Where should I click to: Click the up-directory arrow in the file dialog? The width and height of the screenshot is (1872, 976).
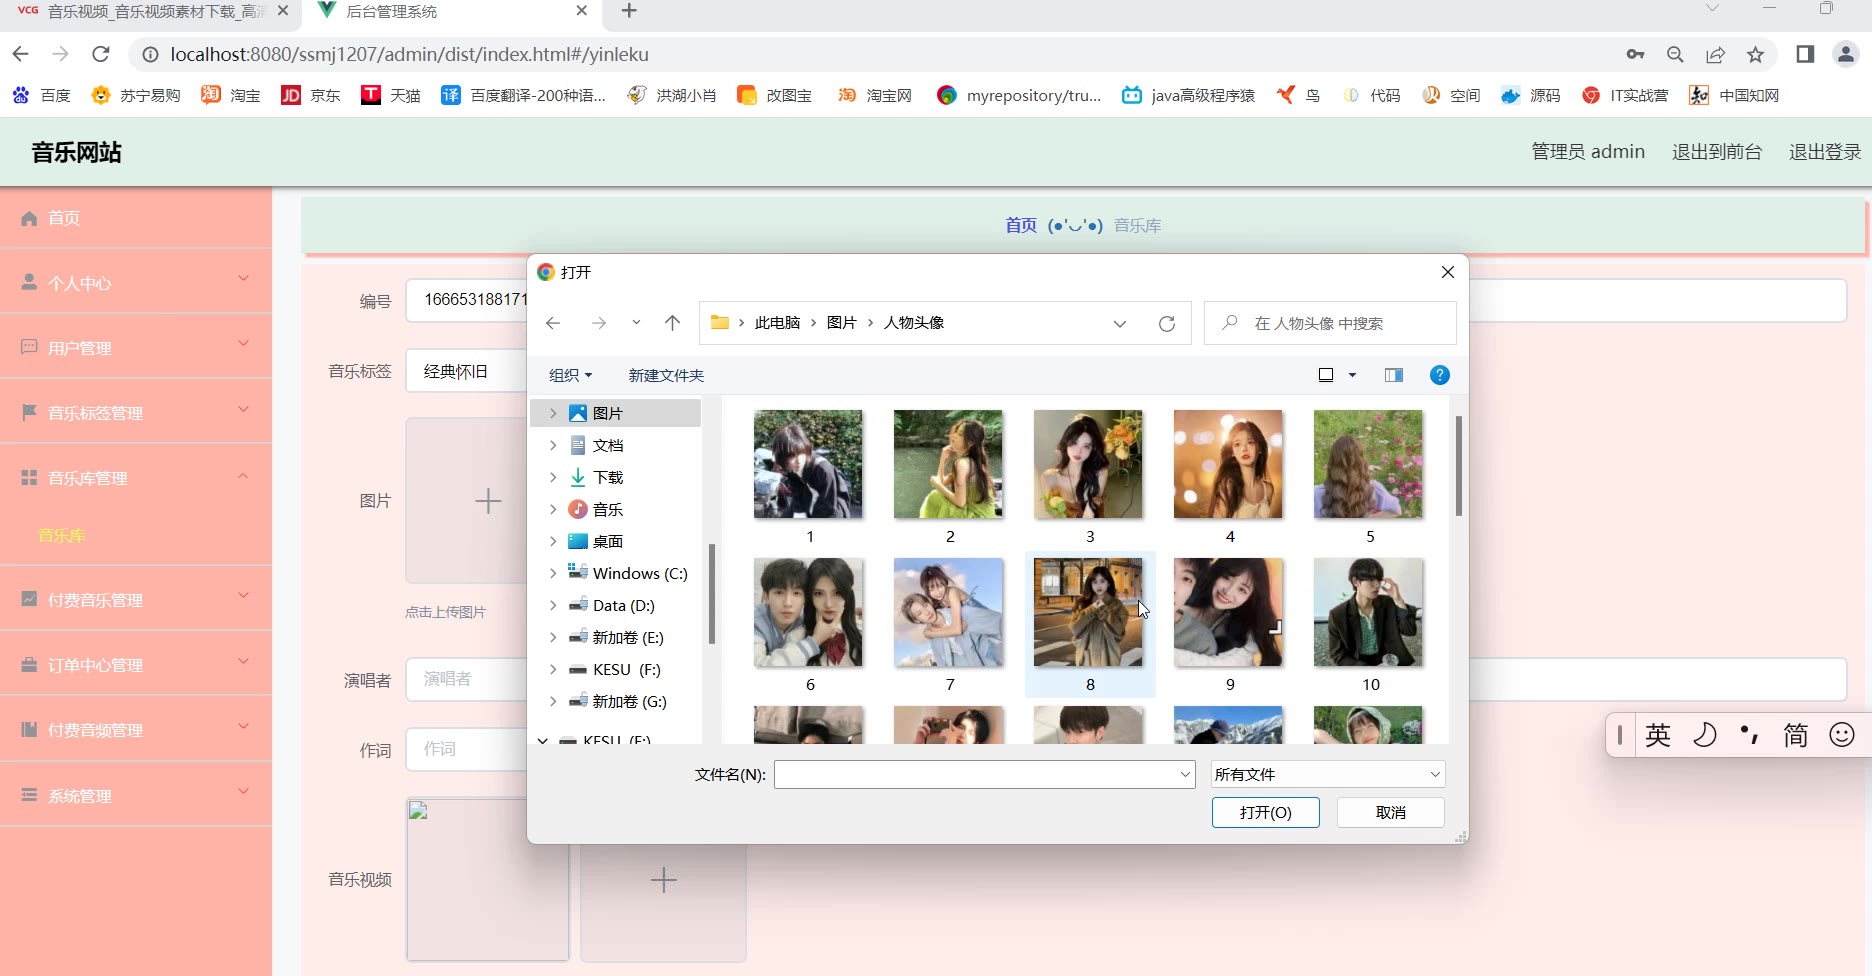(672, 323)
